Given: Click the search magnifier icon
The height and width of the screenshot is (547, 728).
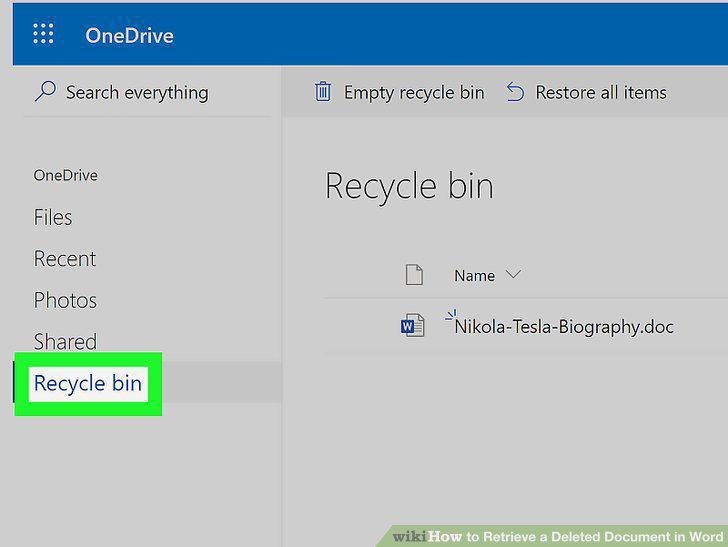Looking at the screenshot, I should (x=46, y=91).
